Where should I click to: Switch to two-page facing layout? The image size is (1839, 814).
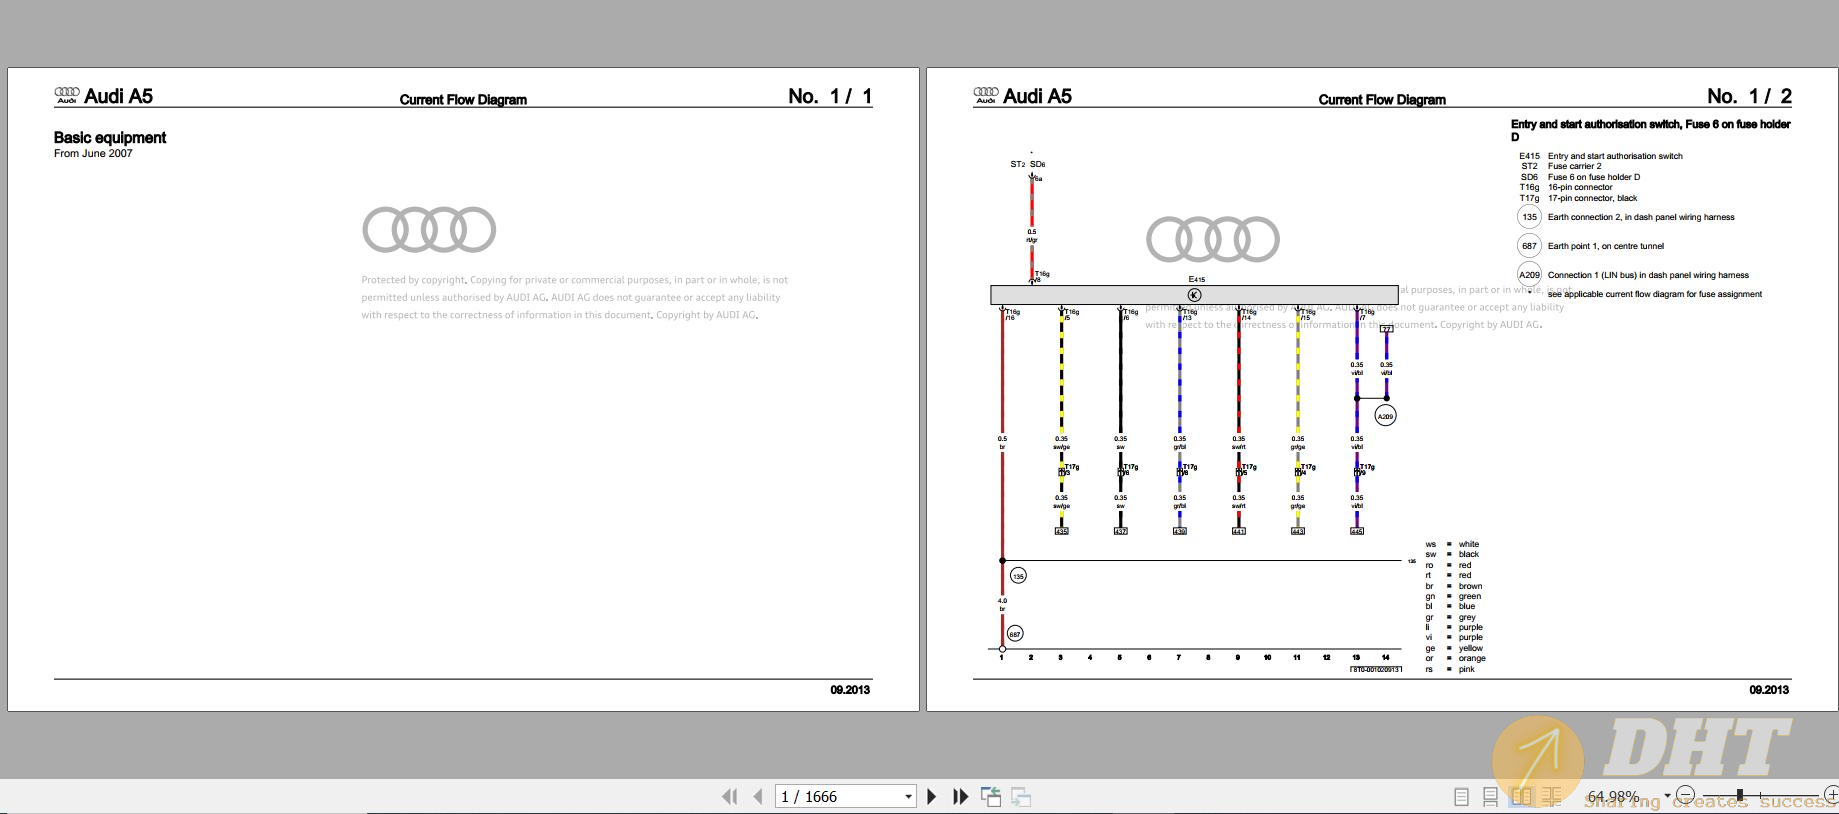(x=1521, y=797)
